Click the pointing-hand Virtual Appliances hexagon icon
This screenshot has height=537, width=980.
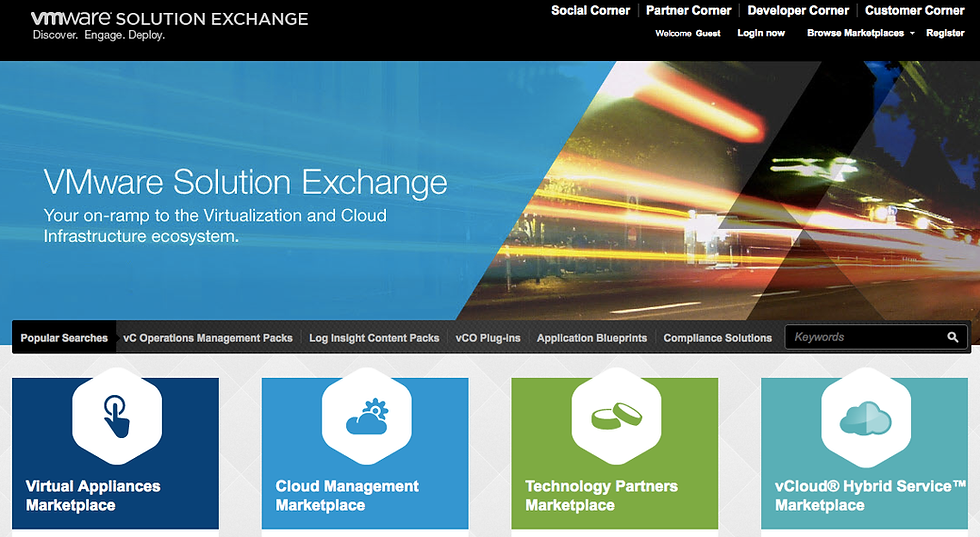pos(117,416)
